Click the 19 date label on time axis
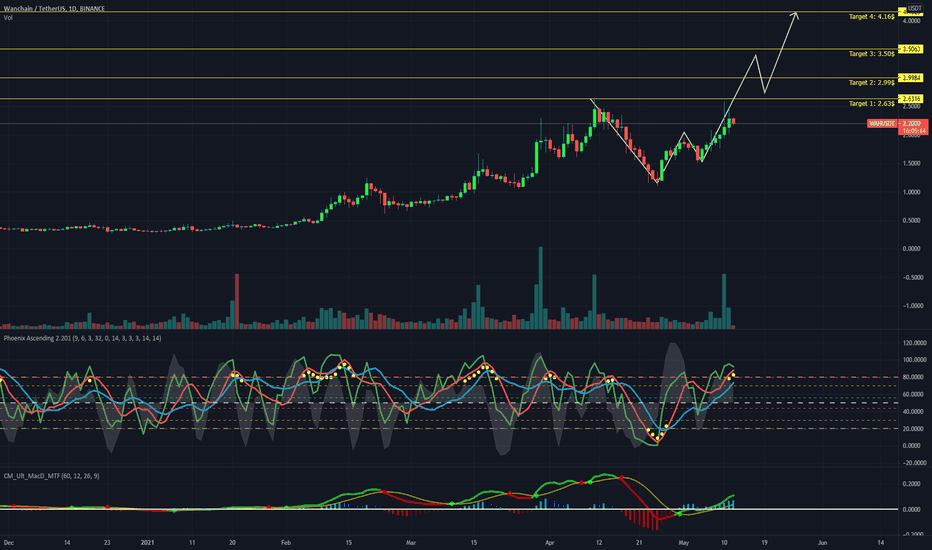This screenshot has height=550, width=932. (x=764, y=543)
